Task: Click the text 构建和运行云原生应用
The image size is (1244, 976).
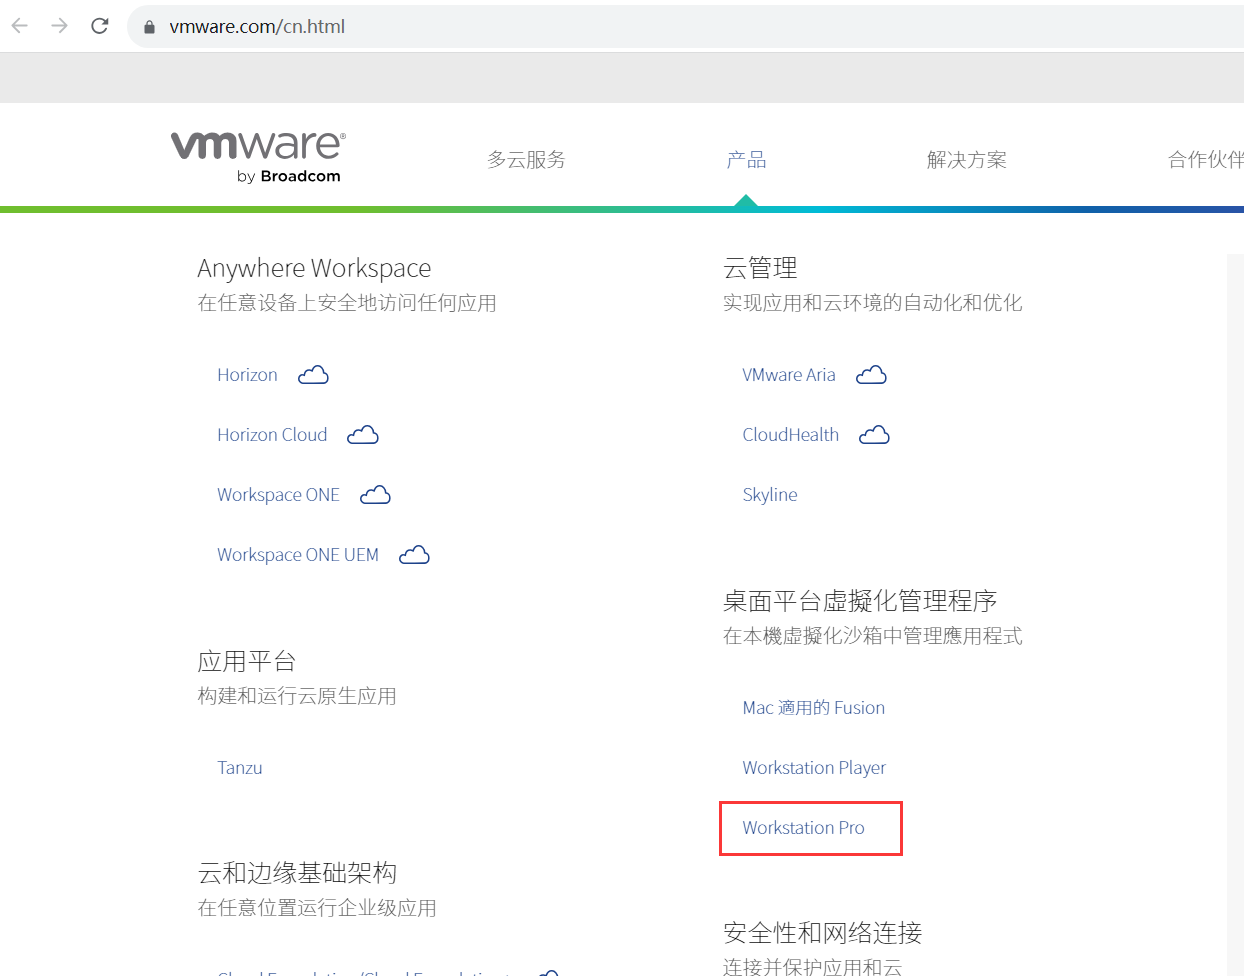Action: pyautogui.click(x=297, y=696)
